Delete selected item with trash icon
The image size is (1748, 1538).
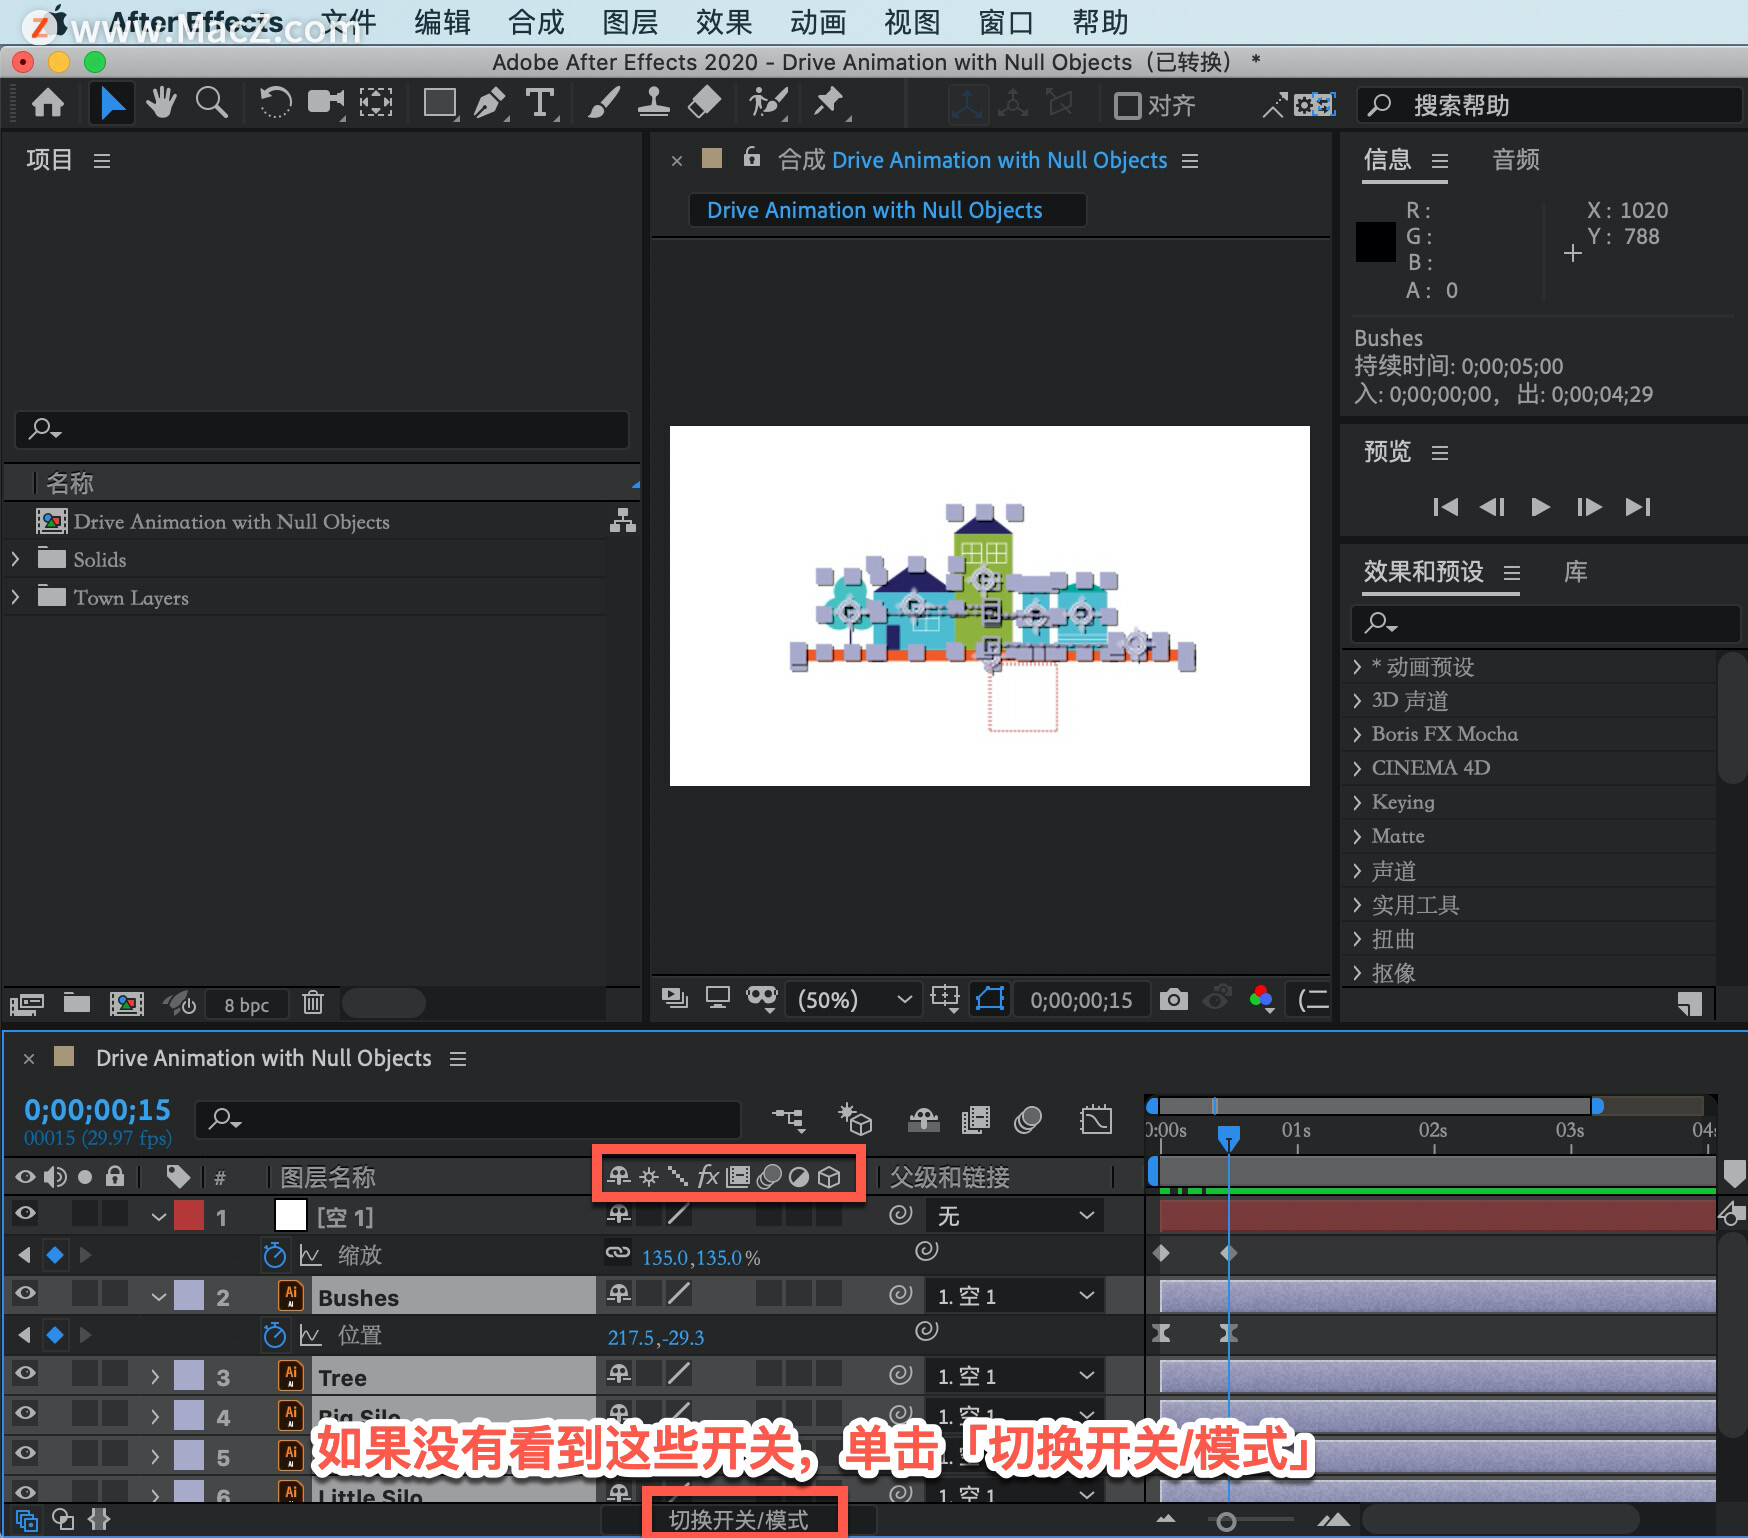pos(313,1002)
